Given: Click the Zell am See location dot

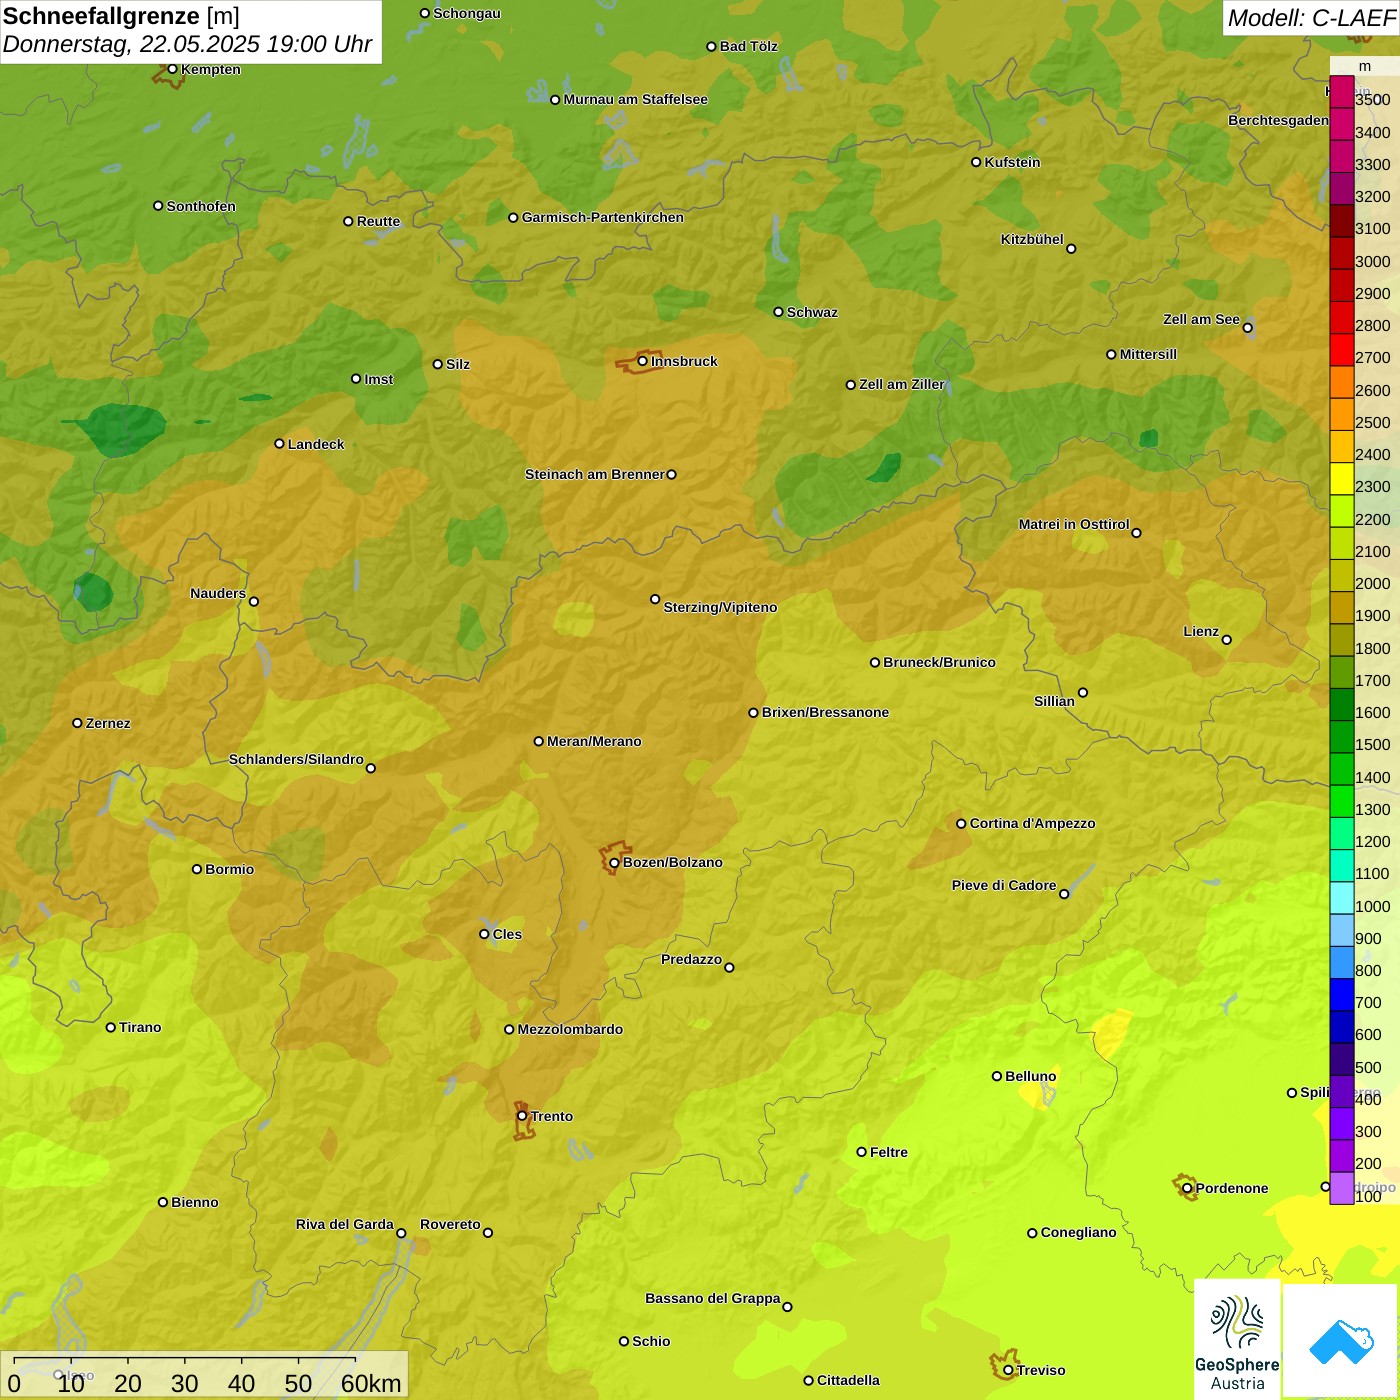Looking at the screenshot, I should (x=1247, y=327).
